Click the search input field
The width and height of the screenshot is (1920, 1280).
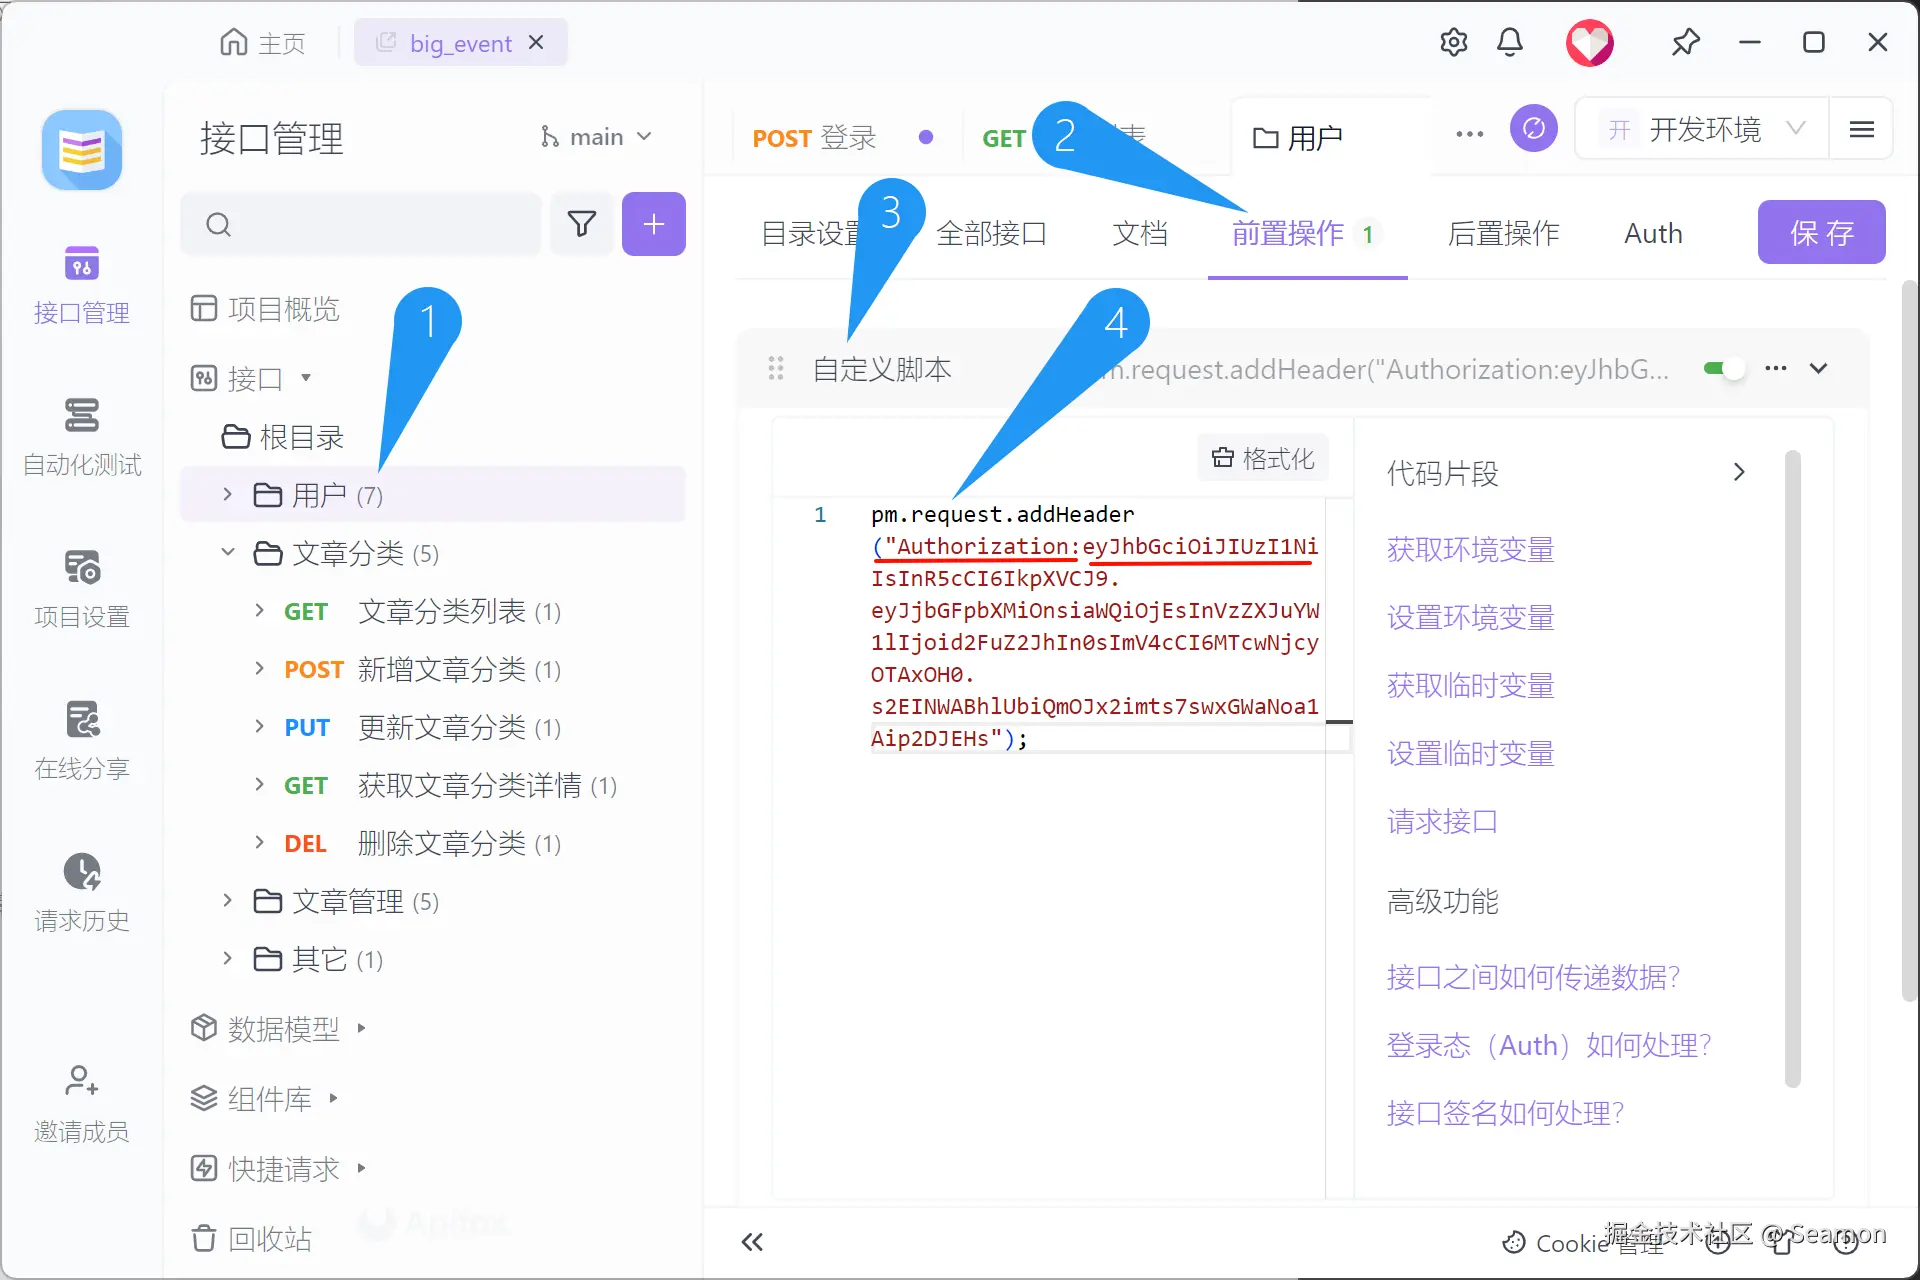pyautogui.click(x=380, y=224)
